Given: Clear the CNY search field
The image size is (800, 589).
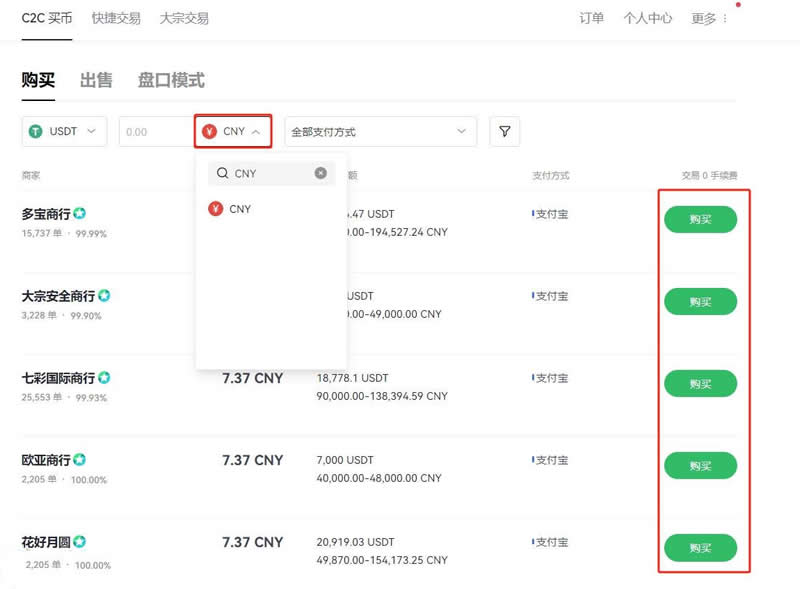Looking at the screenshot, I should click(x=320, y=173).
